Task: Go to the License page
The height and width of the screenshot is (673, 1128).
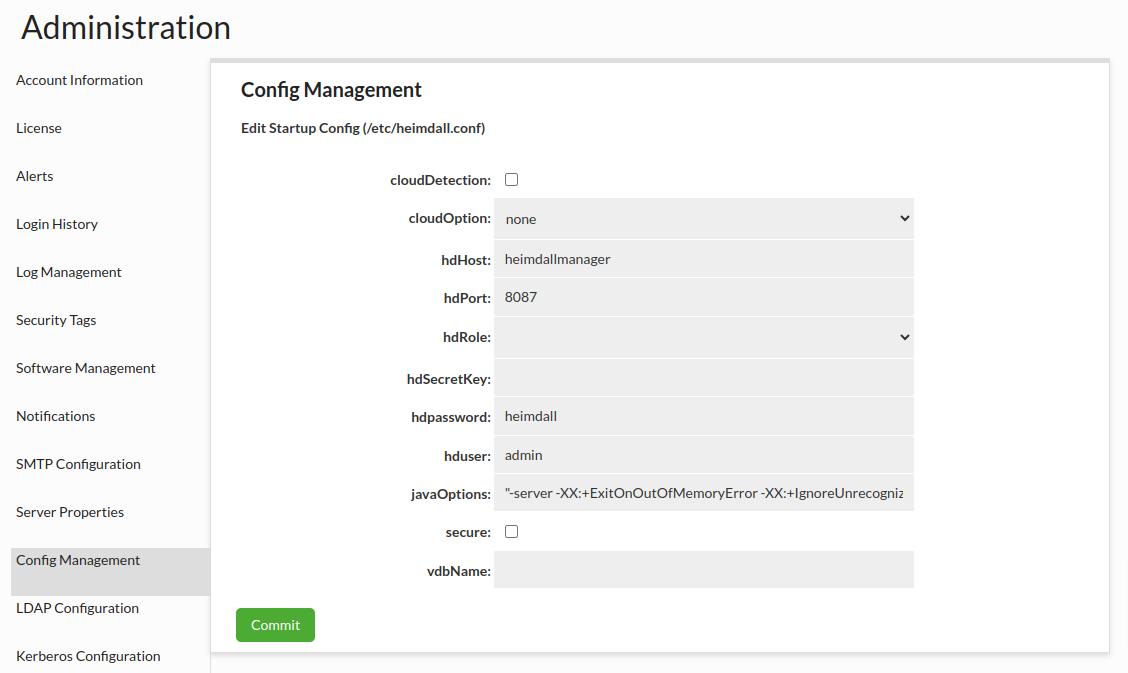Action: click(39, 128)
